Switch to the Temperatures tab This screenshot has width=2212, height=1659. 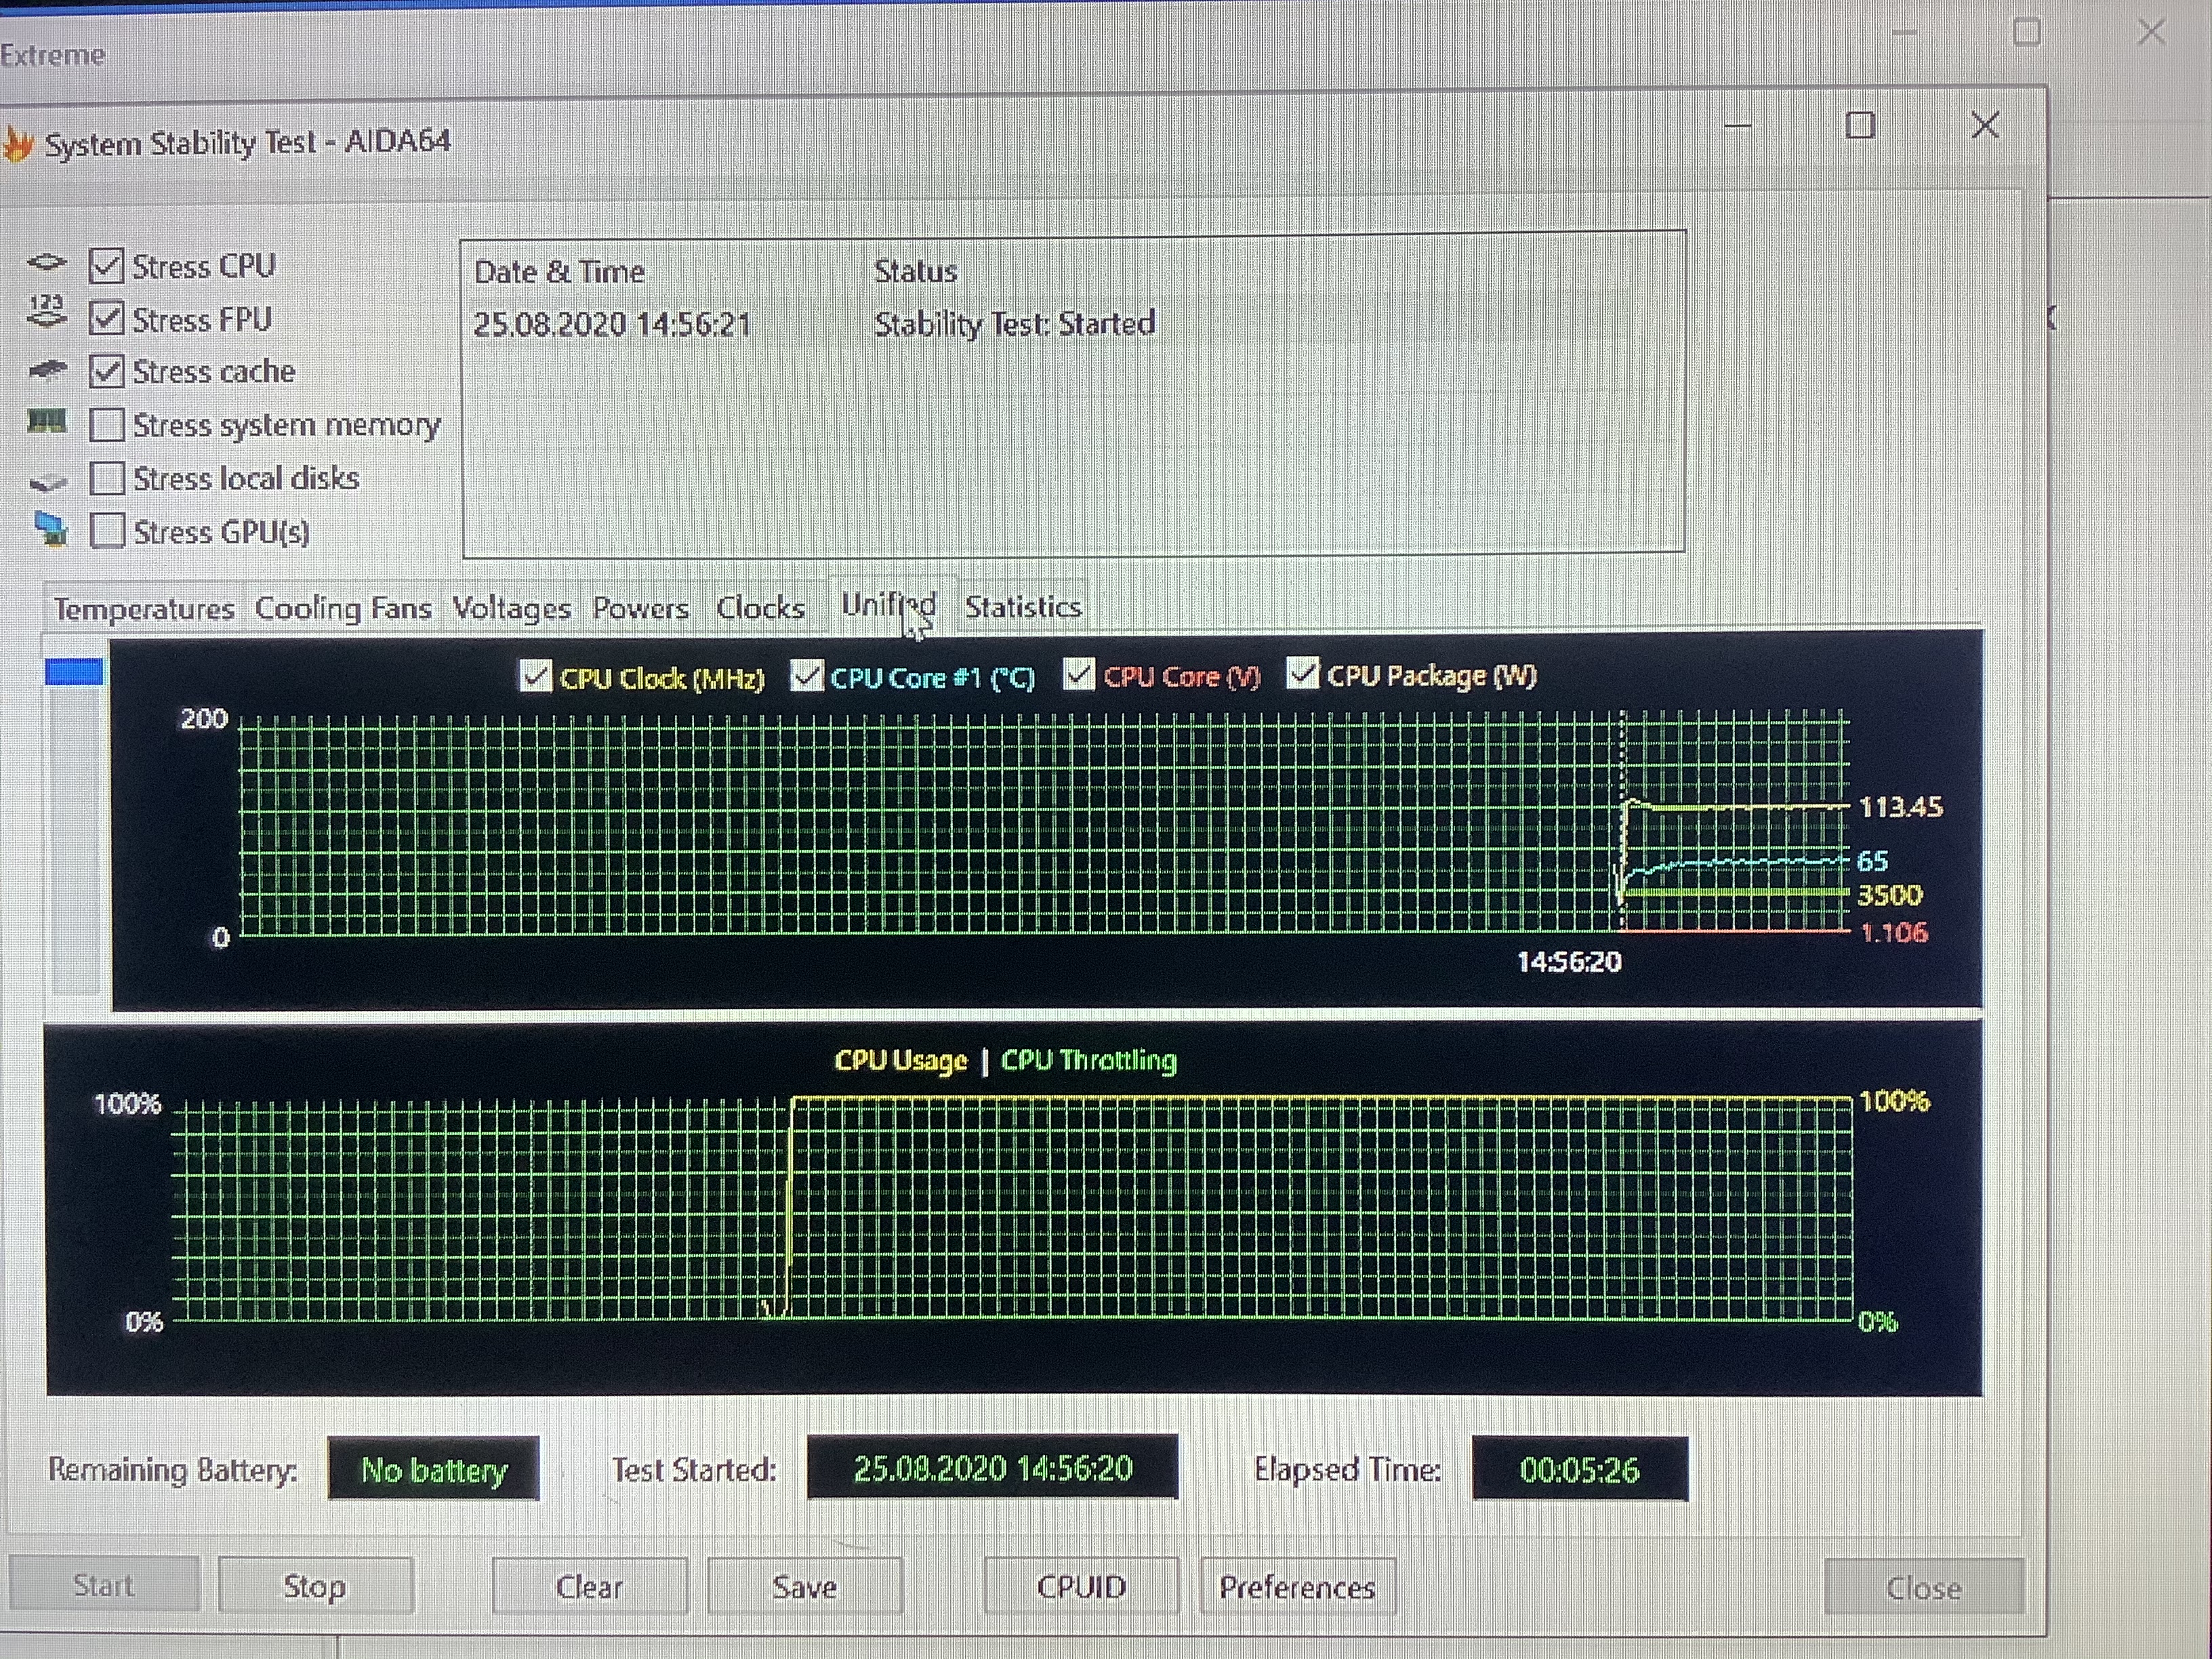[x=144, y=609]
